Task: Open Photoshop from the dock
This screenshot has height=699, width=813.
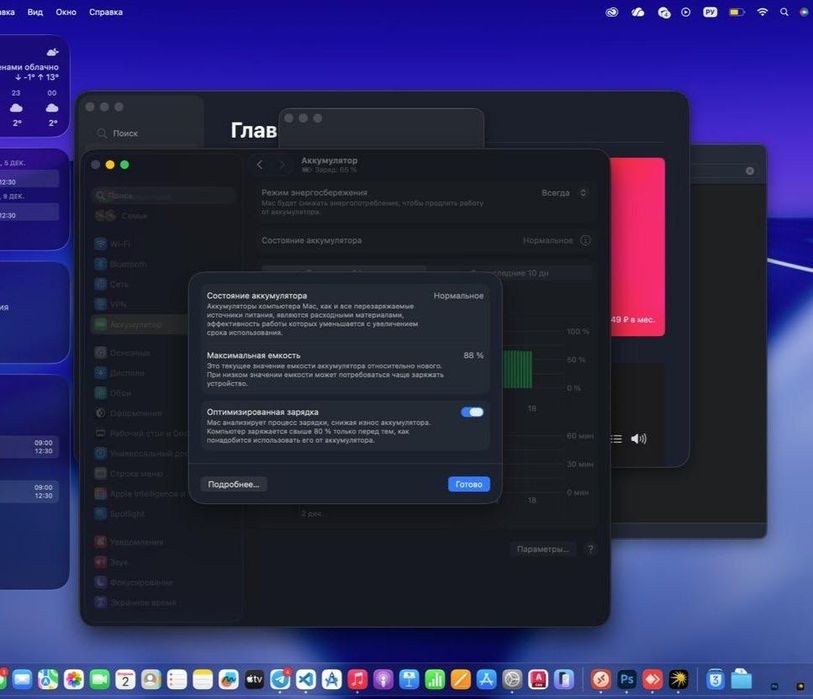Action: point(627,679)
